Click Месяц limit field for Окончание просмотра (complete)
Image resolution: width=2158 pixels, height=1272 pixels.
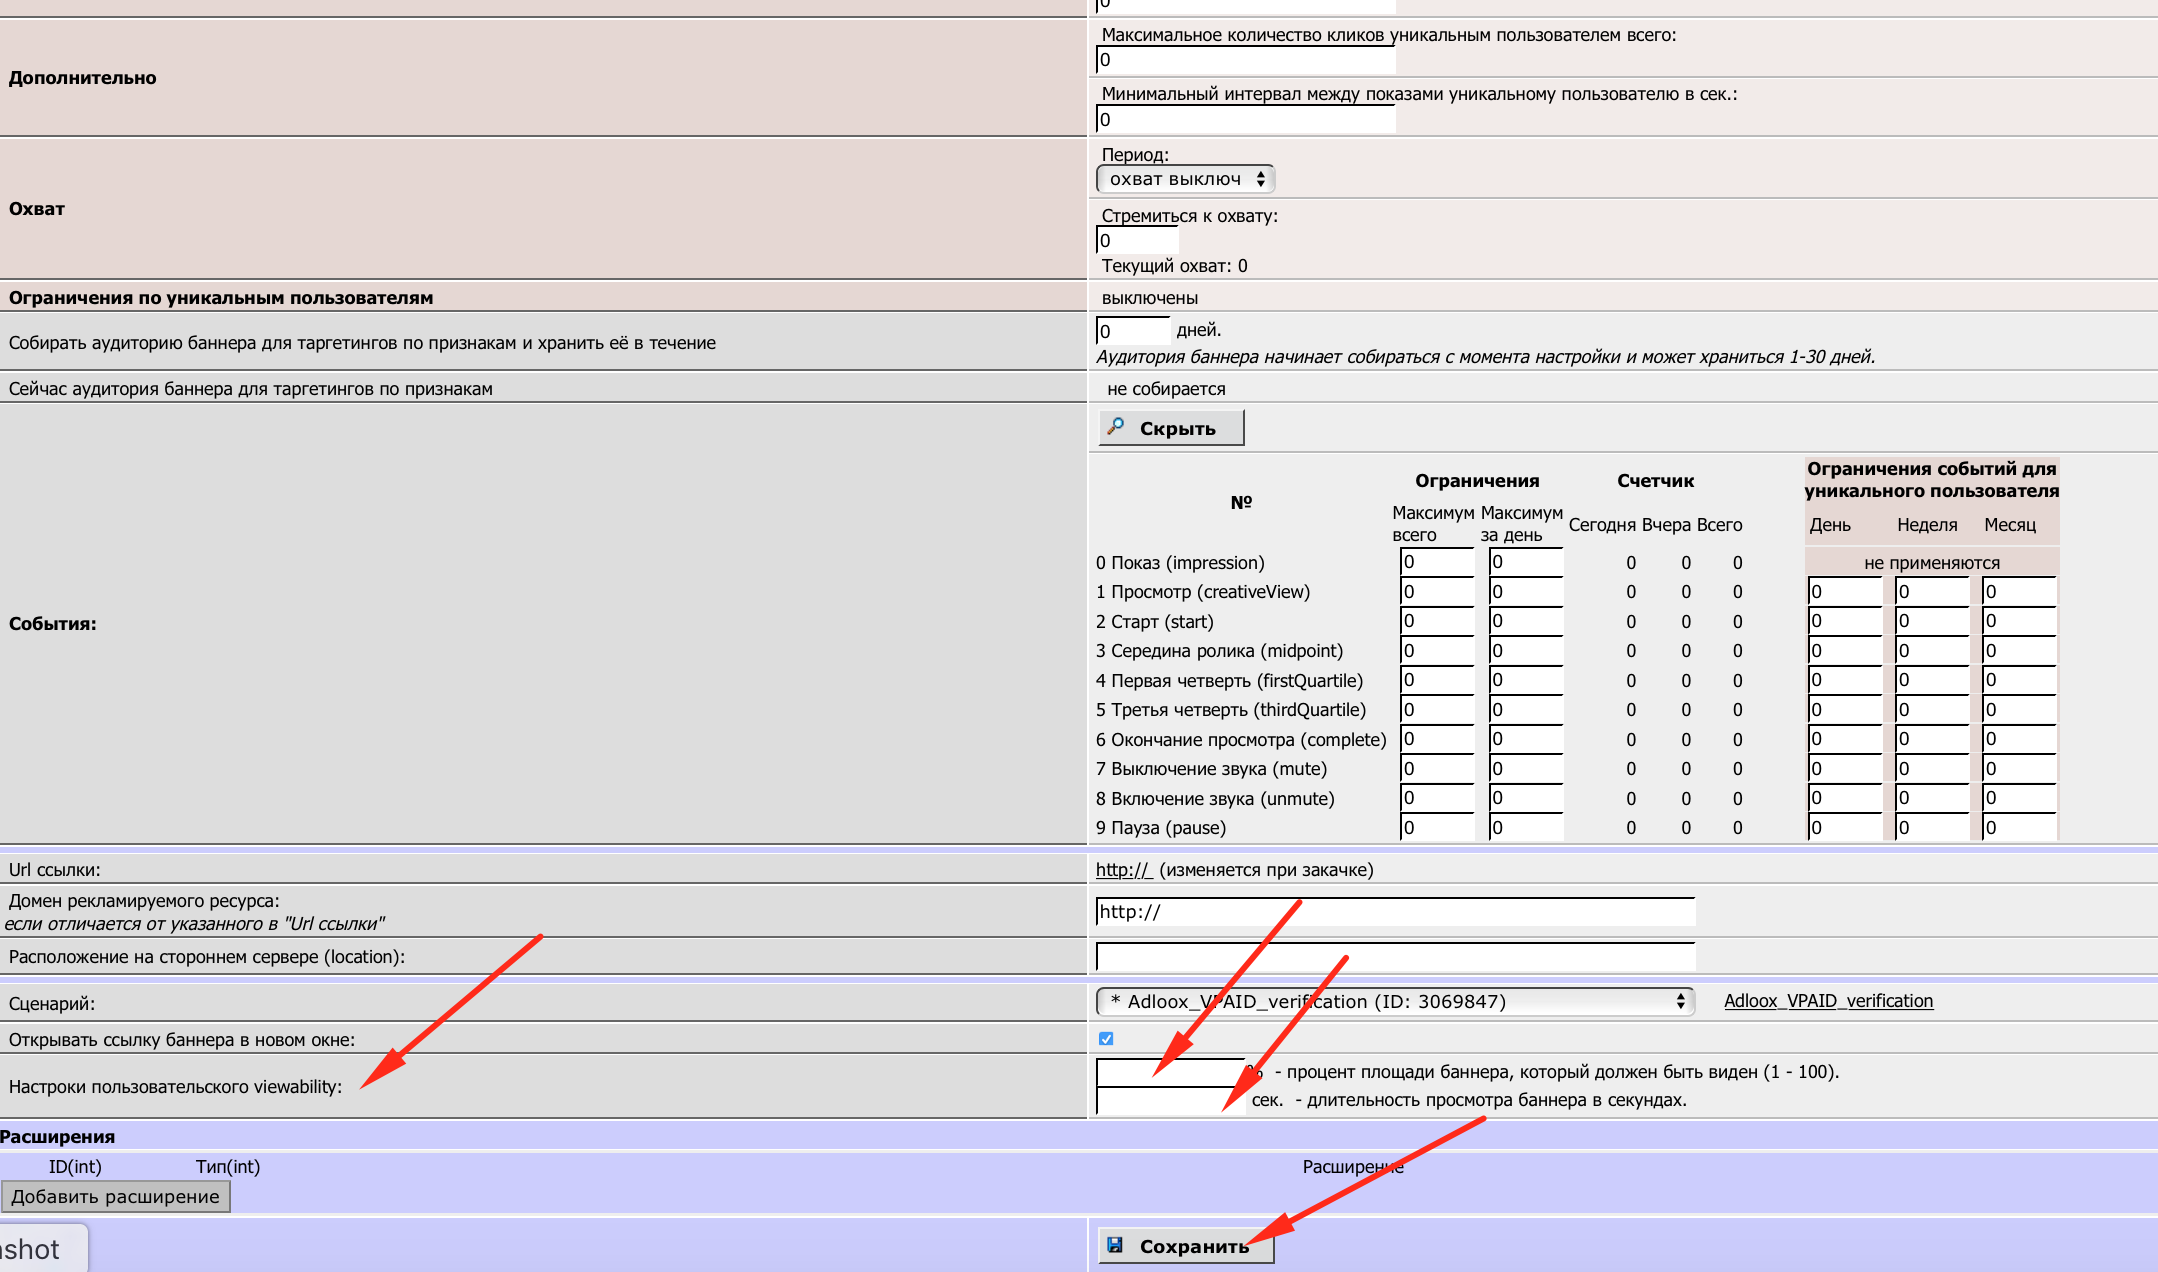coord(2020,739)
